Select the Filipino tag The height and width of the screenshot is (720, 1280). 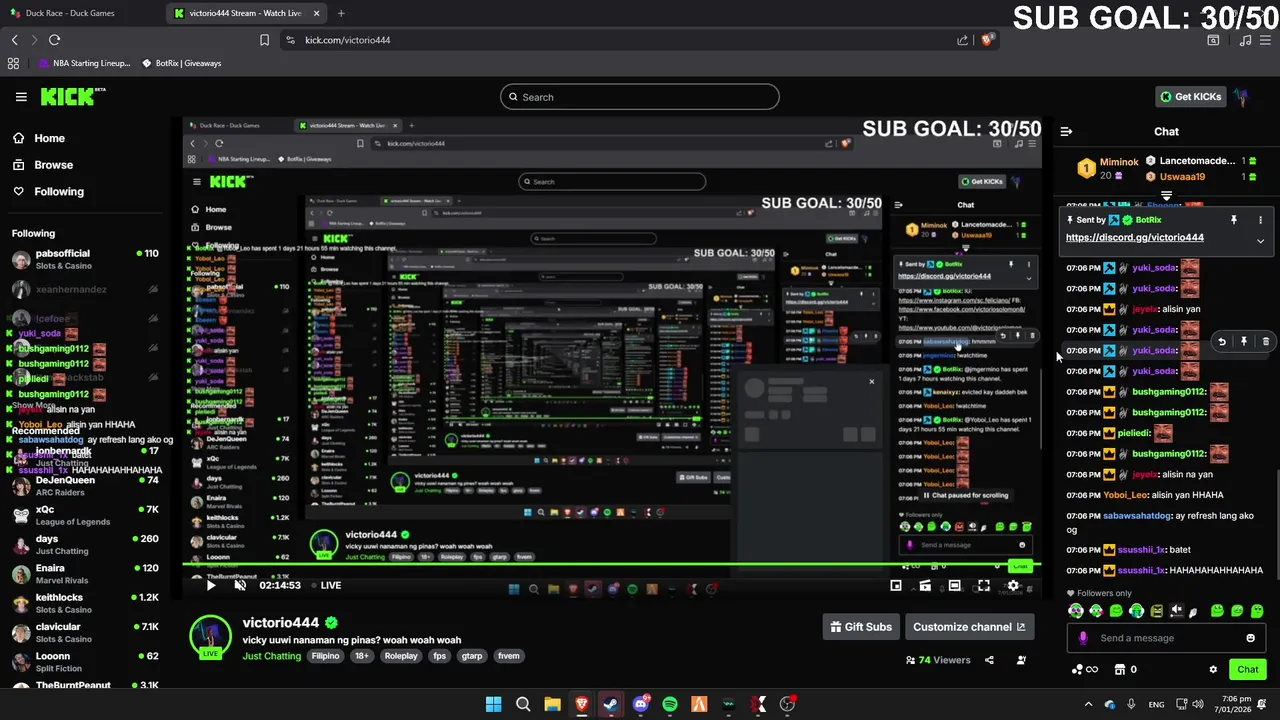325,656
